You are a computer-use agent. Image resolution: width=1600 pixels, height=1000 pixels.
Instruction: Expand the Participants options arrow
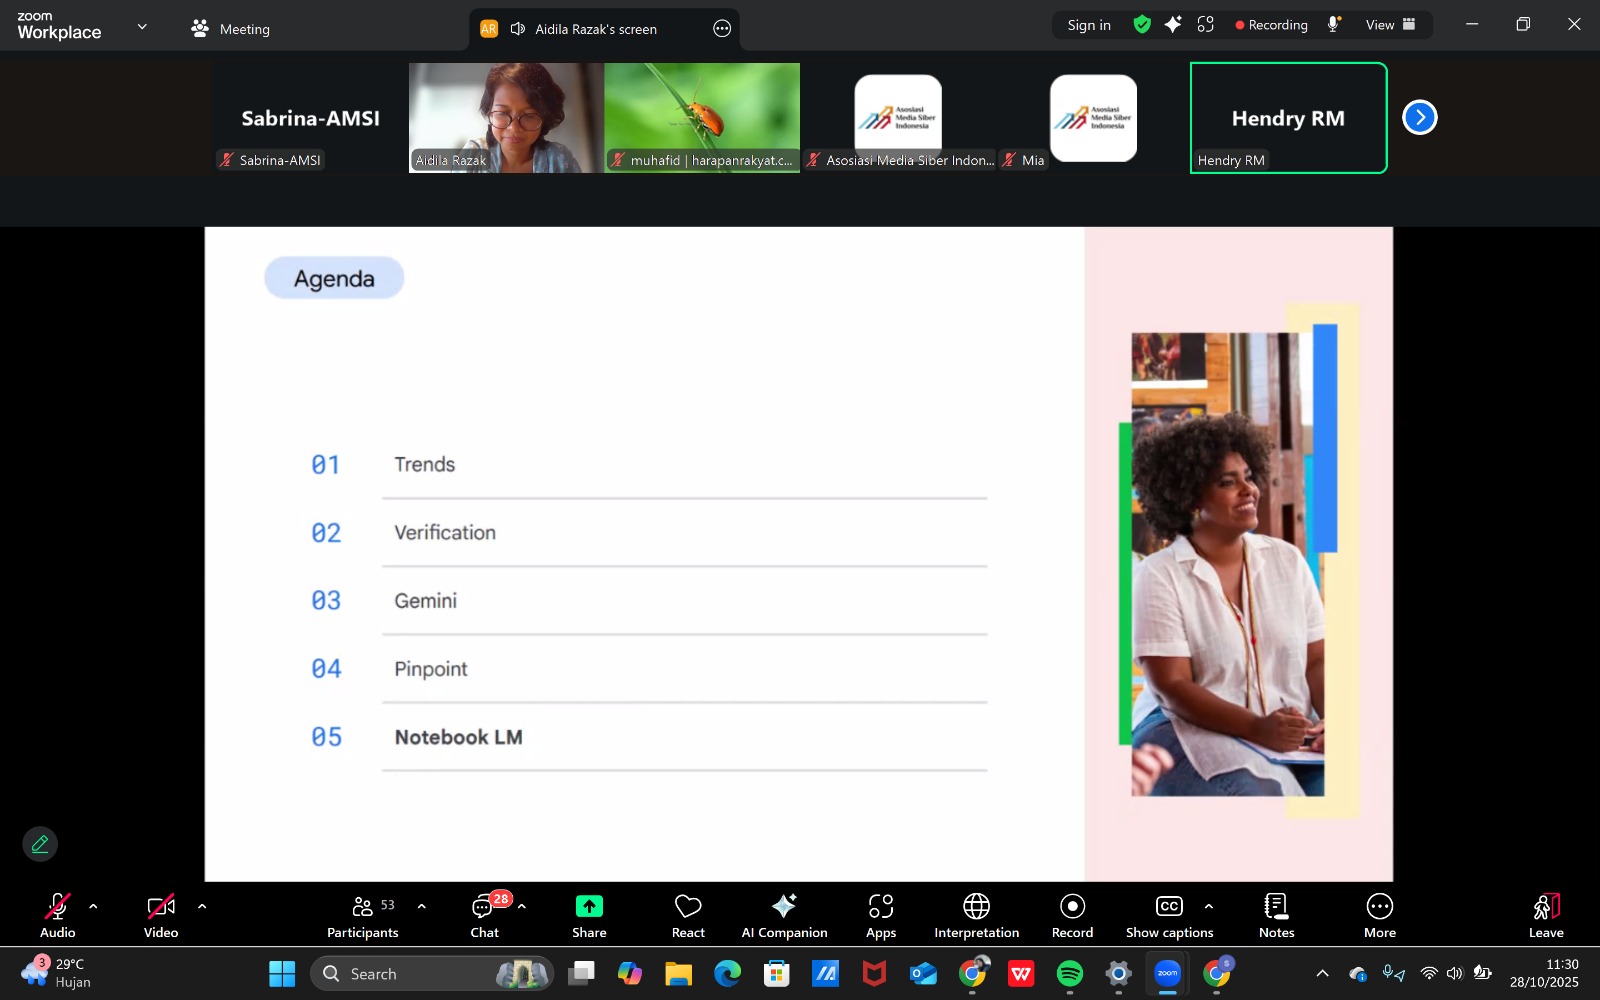click(x=421, y=906)
